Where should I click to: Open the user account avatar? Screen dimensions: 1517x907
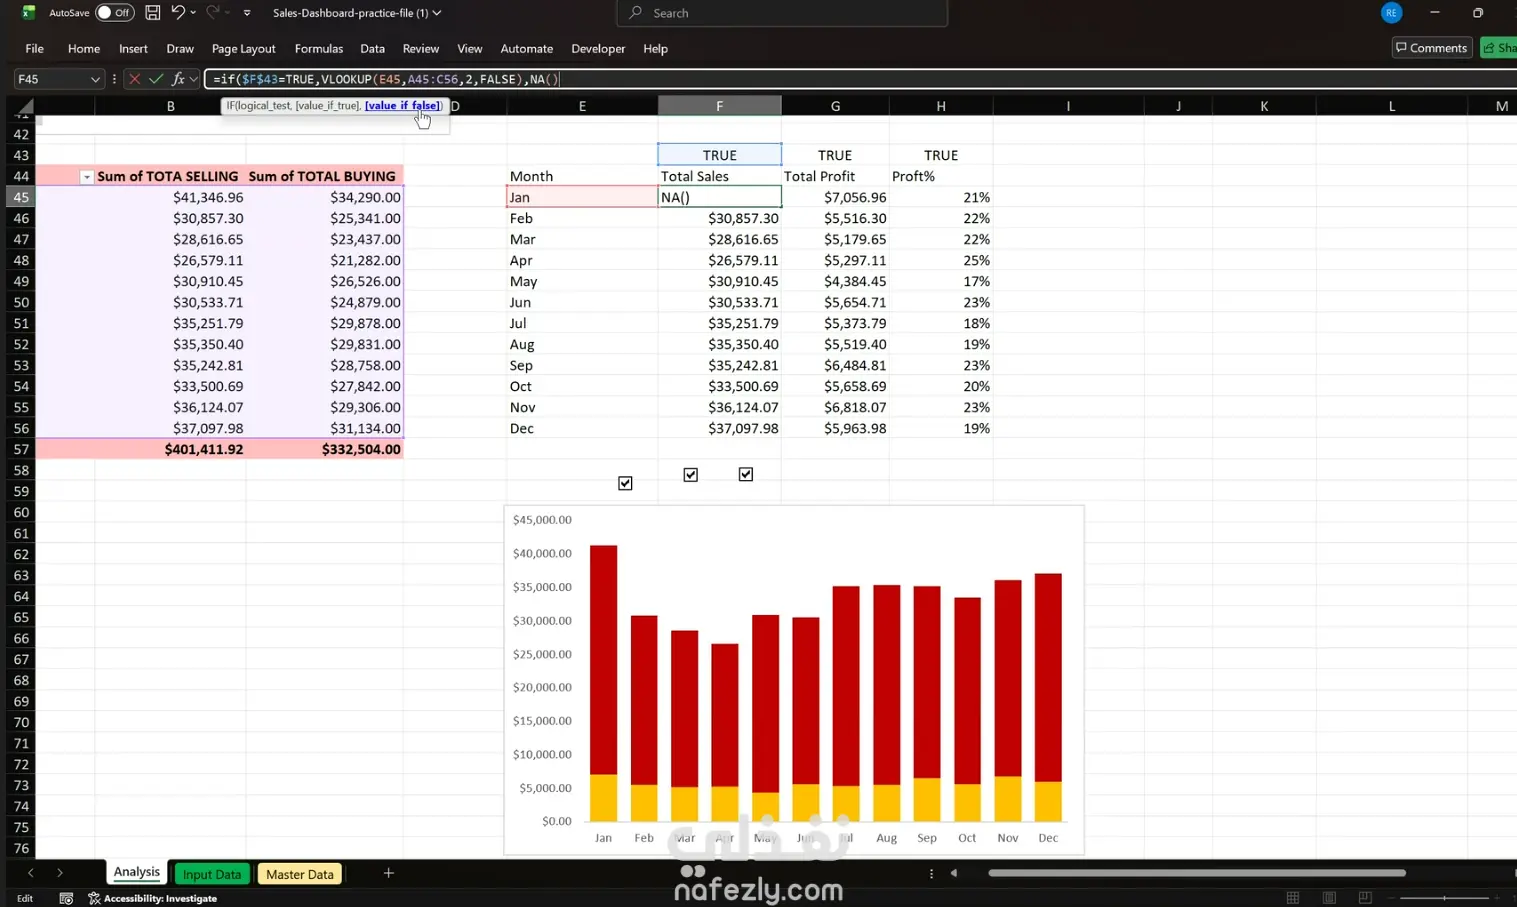[1391, 13]
